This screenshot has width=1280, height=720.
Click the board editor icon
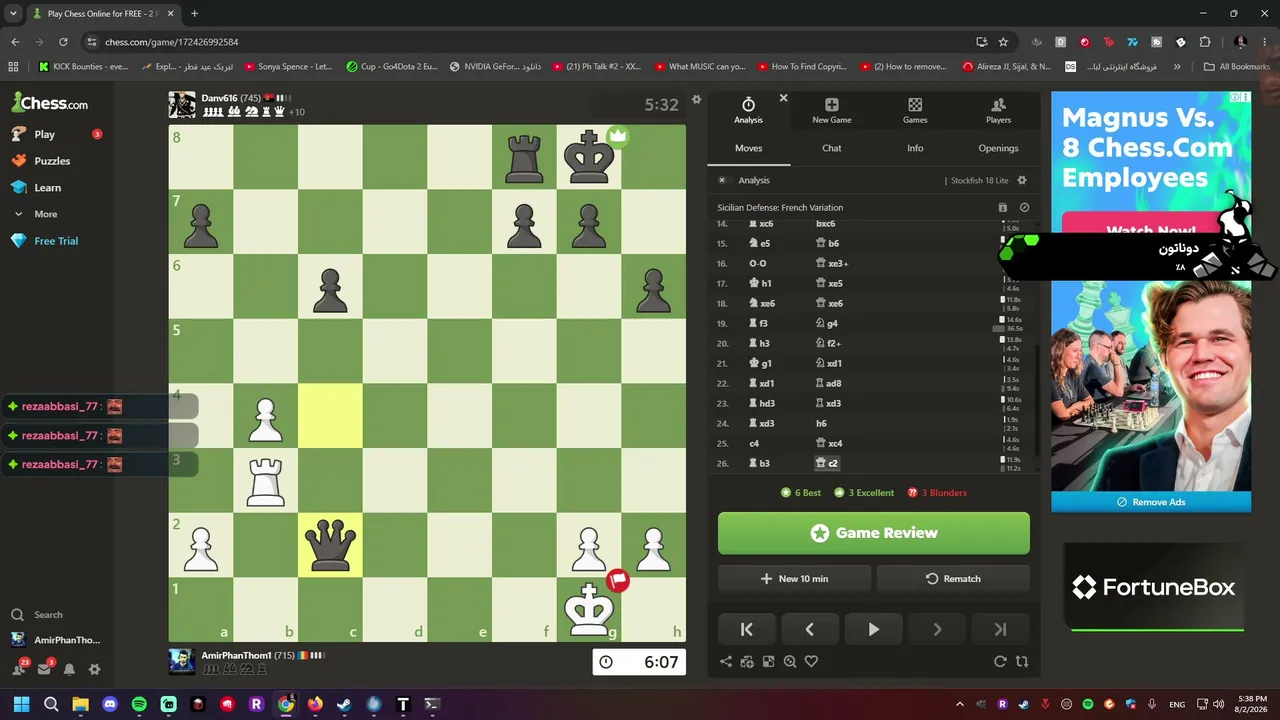pos(768,661)
